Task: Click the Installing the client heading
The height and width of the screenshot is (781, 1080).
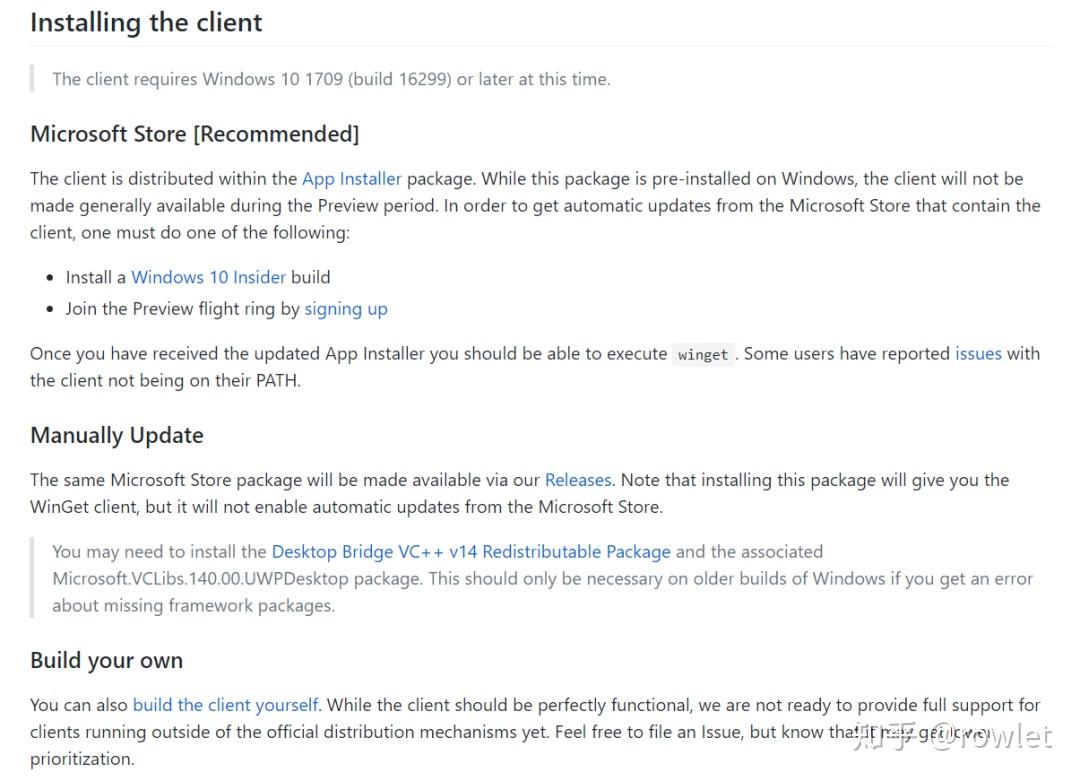Action: pyautogui.click(x=146, y=23)
